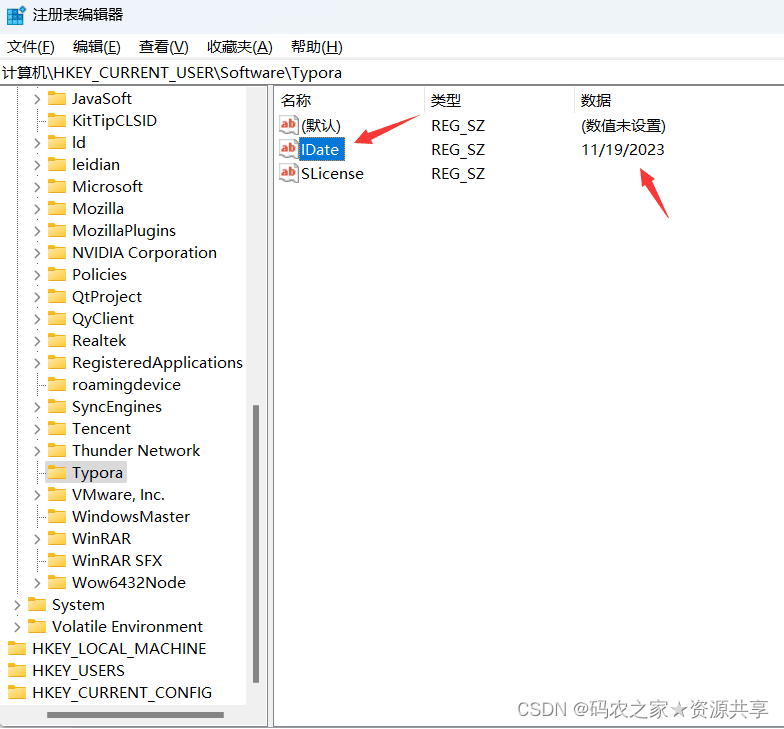Select the VMware, Inc. folder icon
784x729 pixels.
[57, 494]
